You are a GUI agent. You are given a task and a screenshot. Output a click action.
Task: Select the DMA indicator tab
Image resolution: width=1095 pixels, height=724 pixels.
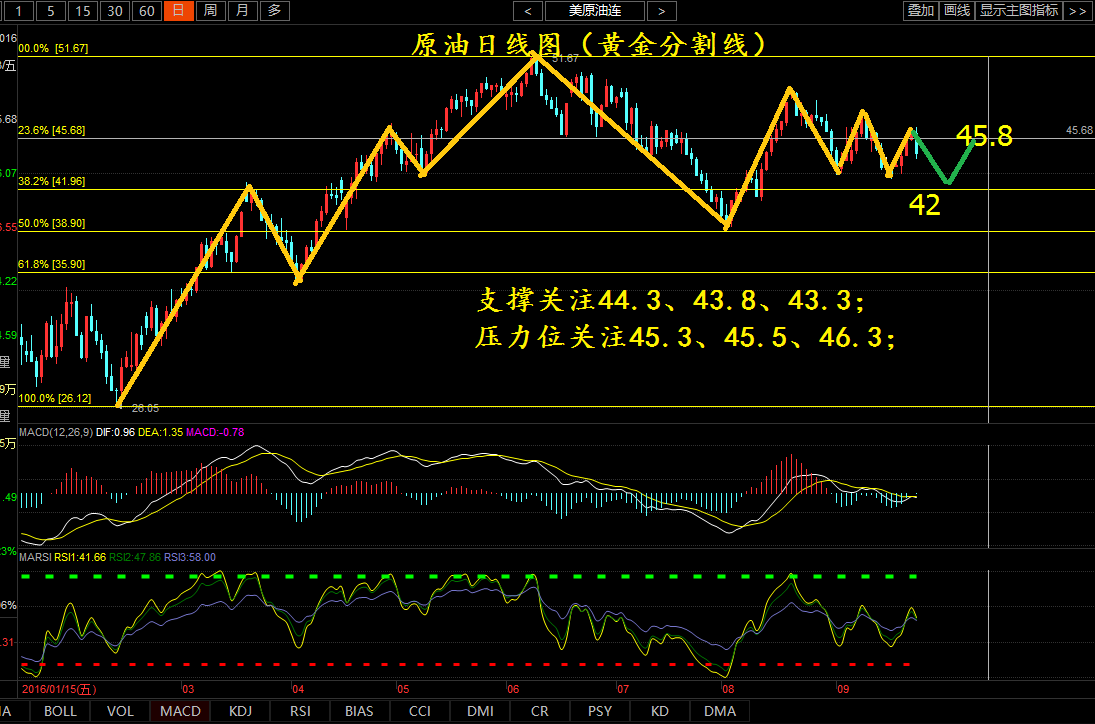tap(720, 712)
